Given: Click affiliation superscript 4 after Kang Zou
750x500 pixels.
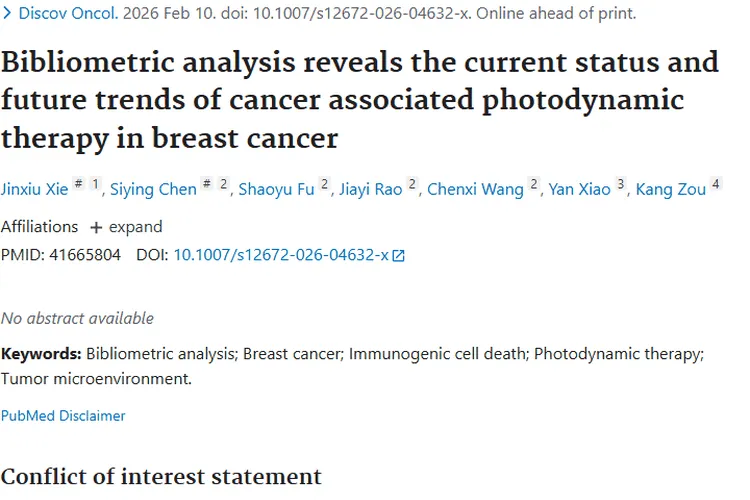Looking at the screenshot, I should point(716,184).
